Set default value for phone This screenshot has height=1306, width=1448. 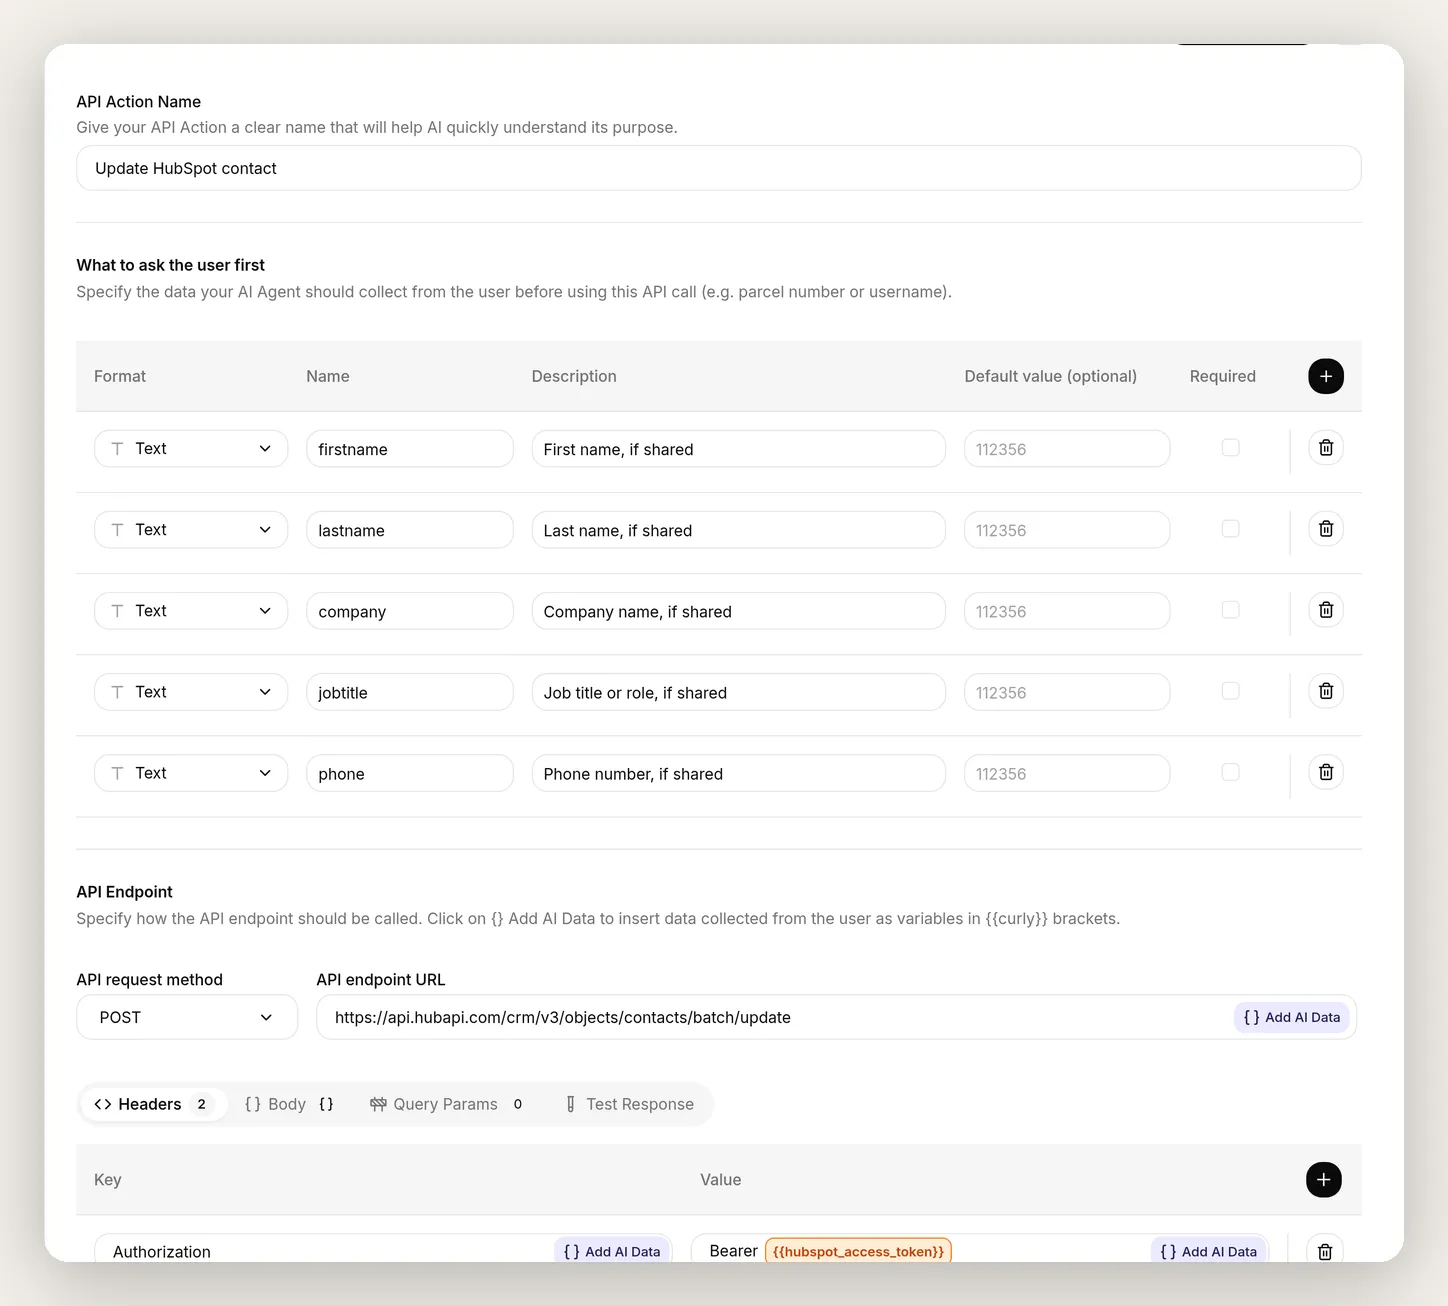[1067, 773]
